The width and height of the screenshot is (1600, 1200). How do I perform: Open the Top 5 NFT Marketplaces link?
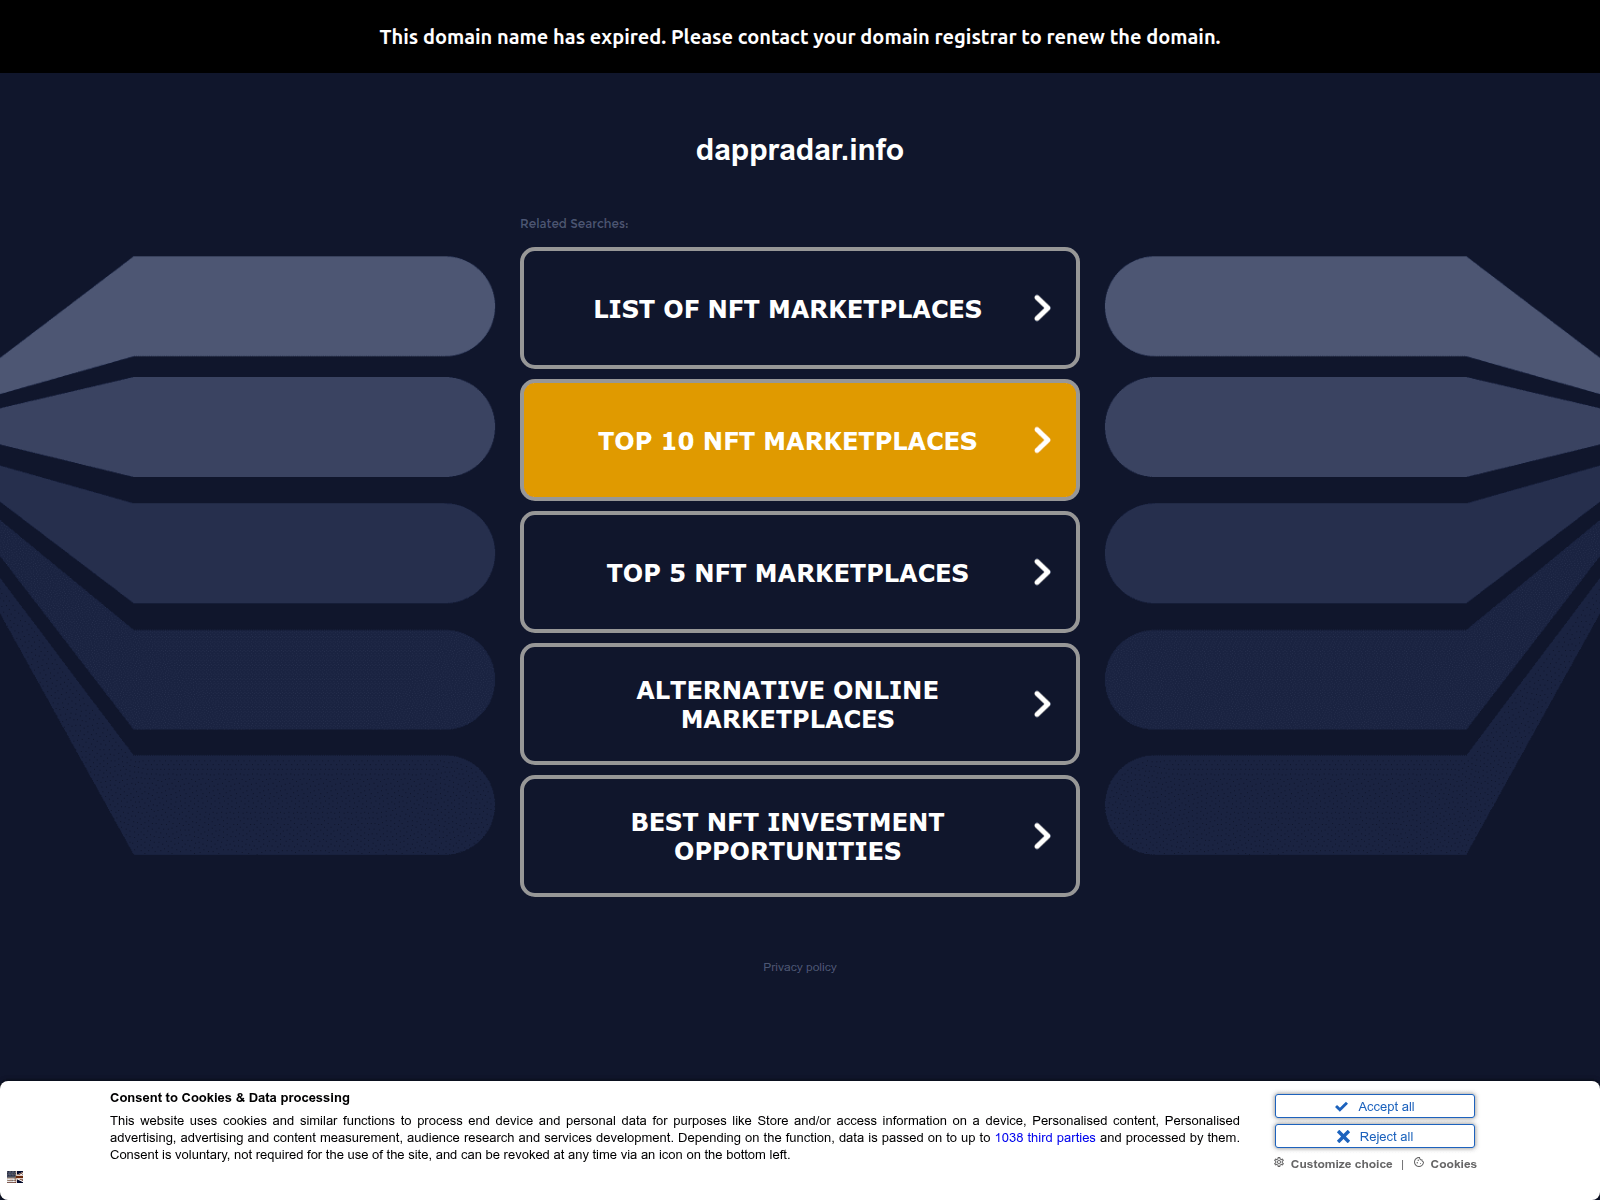pyautogui.click(x=799, y=572)
